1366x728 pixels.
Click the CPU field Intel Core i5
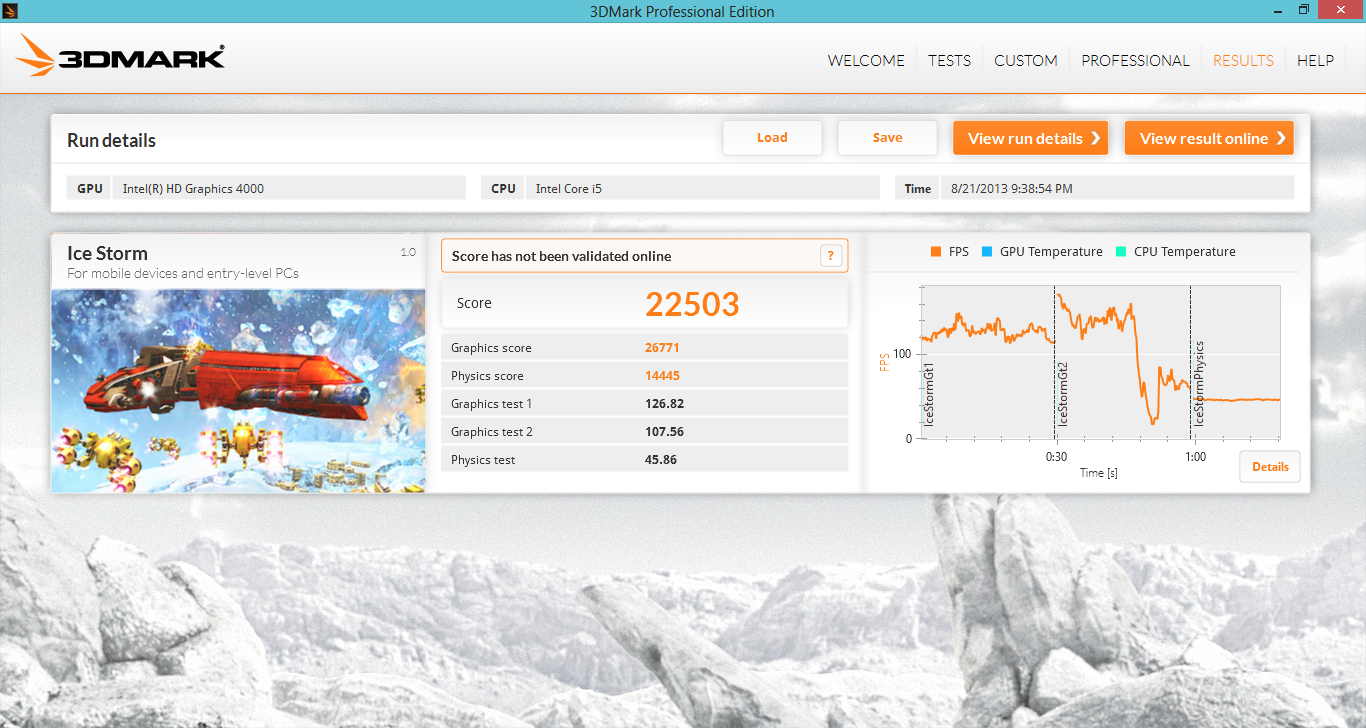(x=703, y=188)
